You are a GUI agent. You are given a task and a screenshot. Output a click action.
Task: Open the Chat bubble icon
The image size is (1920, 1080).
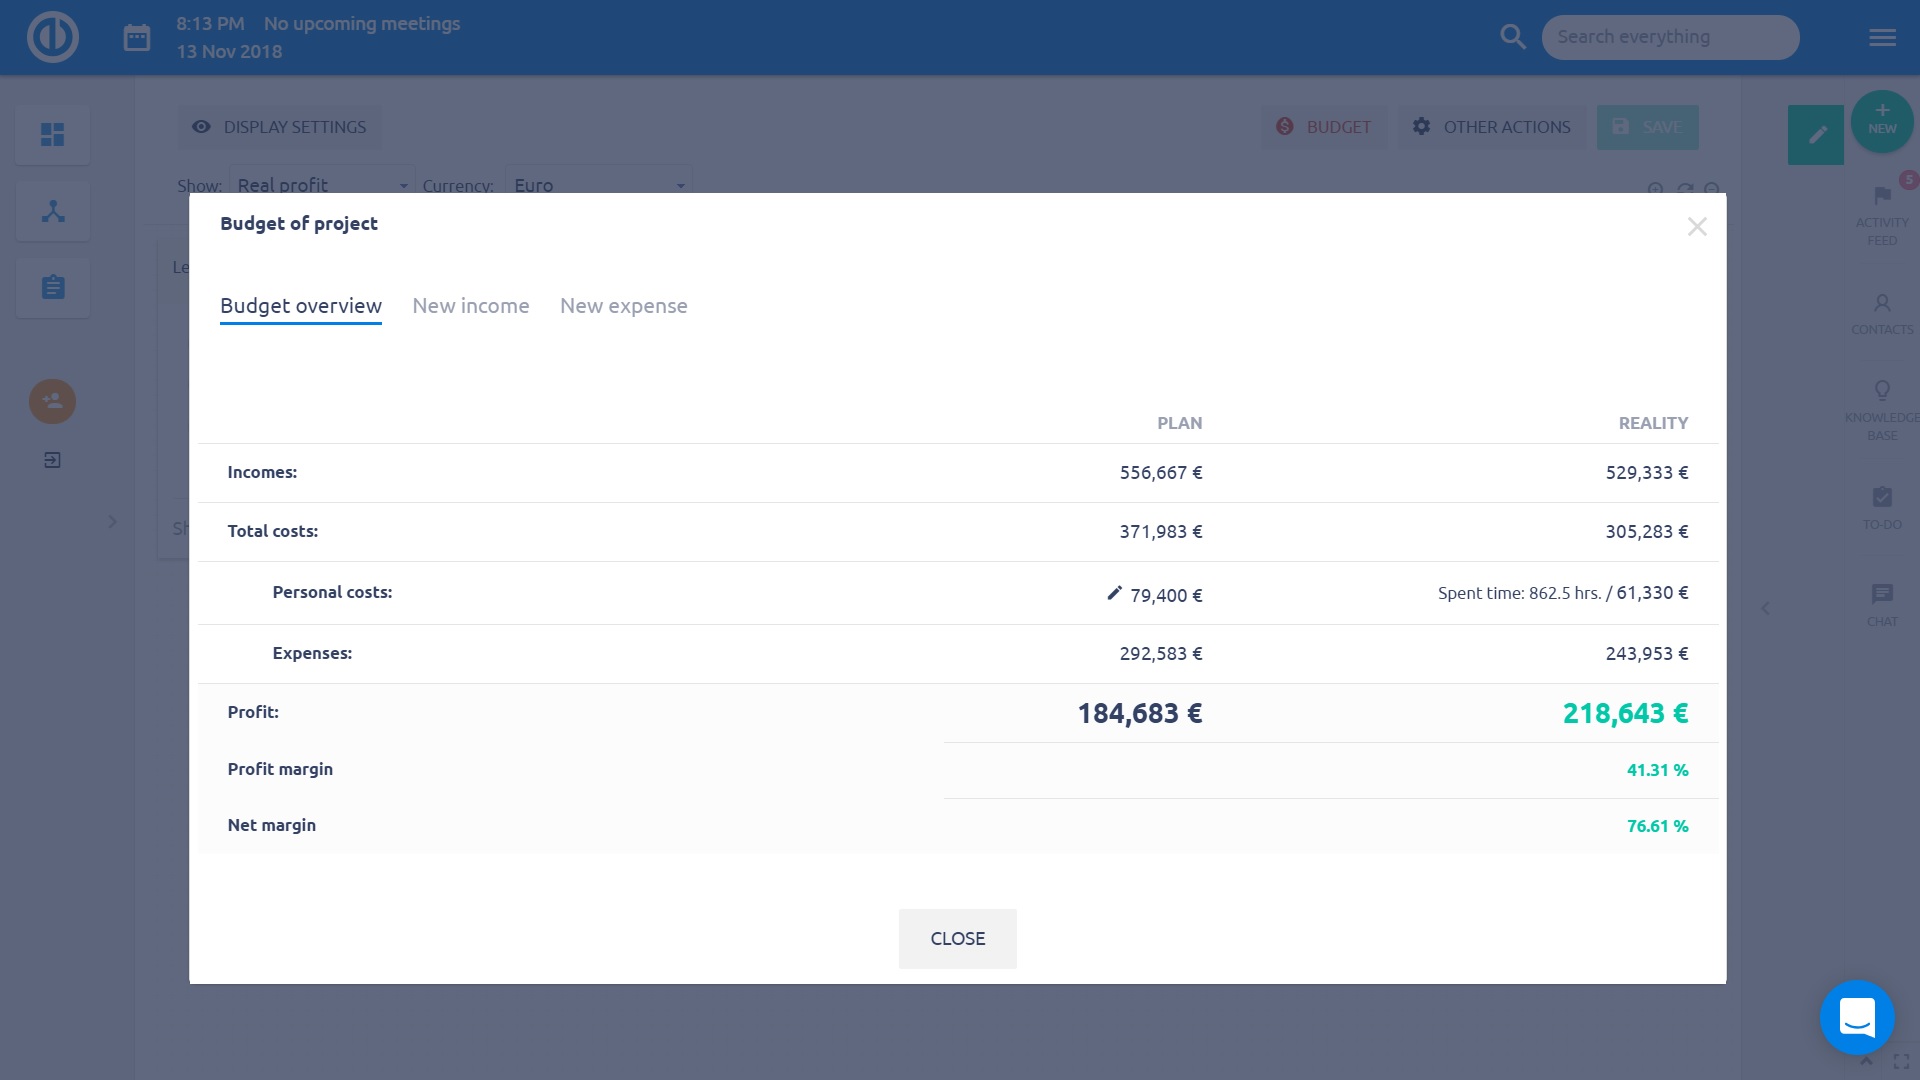[1882, 594]
